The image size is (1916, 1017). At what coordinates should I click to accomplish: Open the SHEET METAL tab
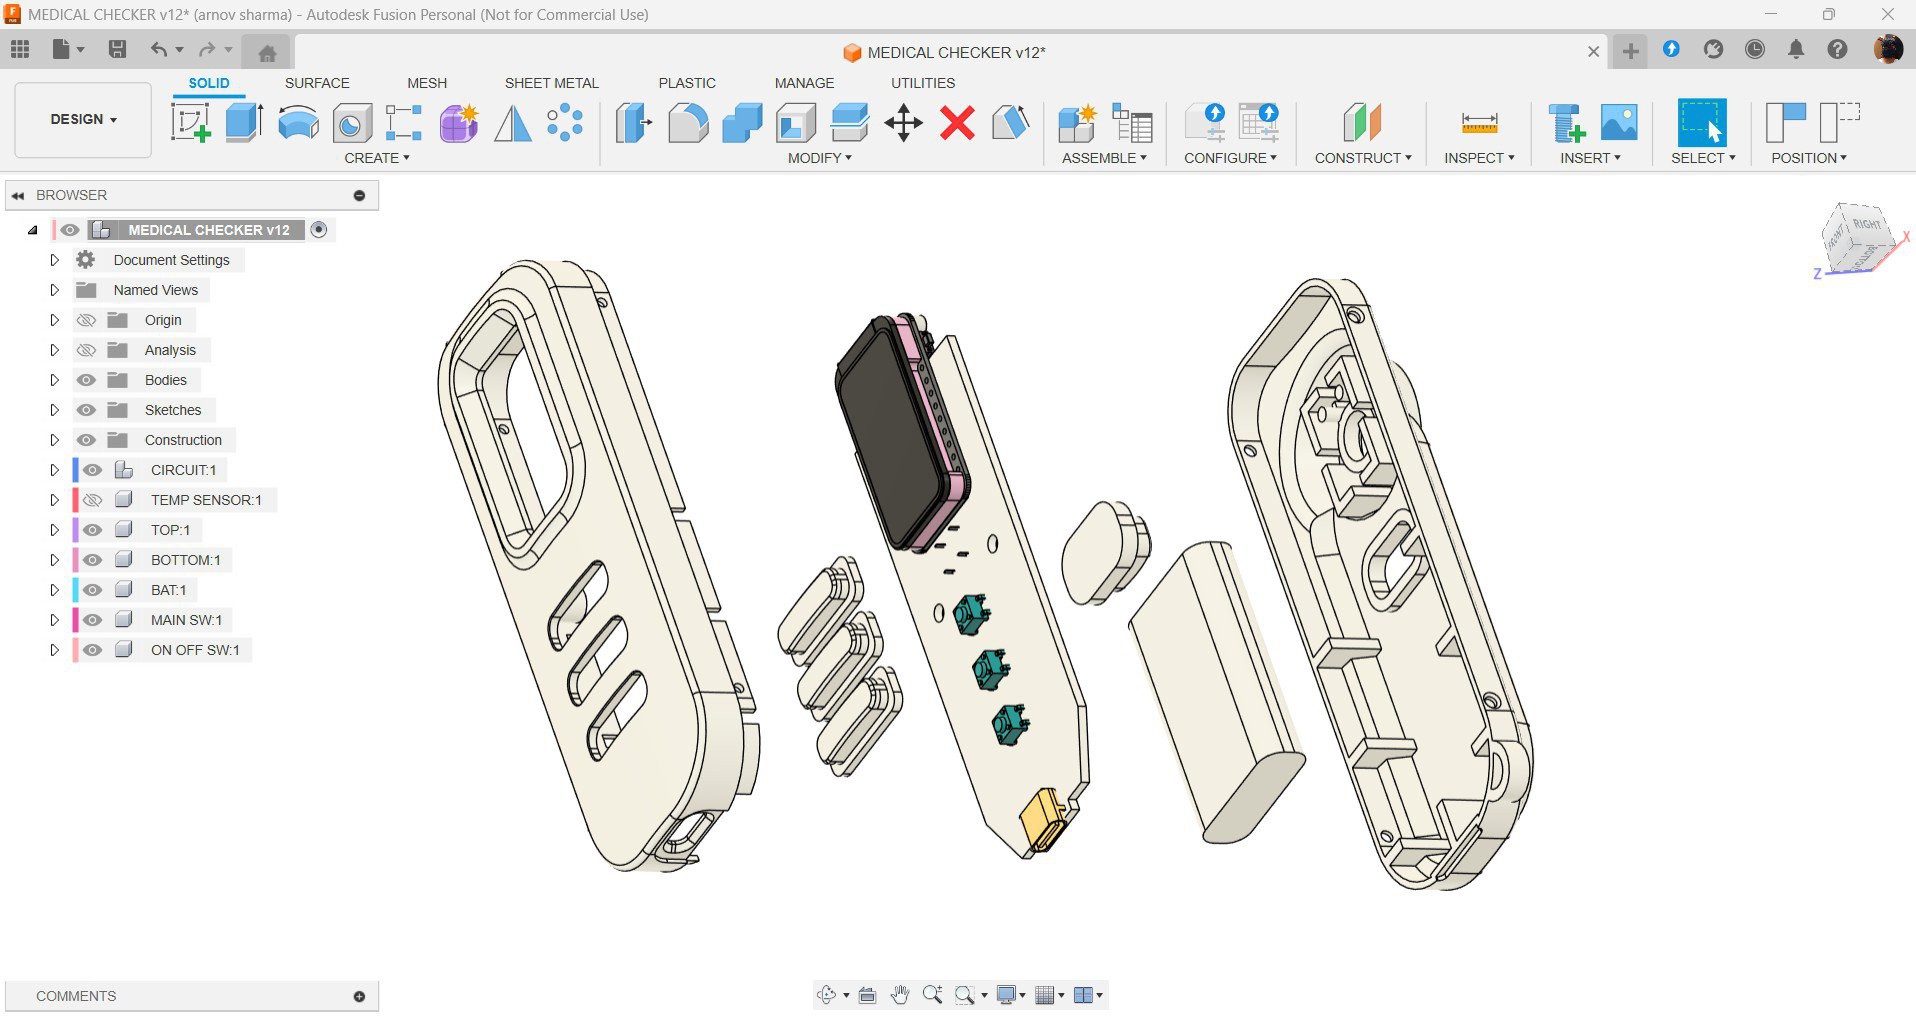click(x=551, y=83)
